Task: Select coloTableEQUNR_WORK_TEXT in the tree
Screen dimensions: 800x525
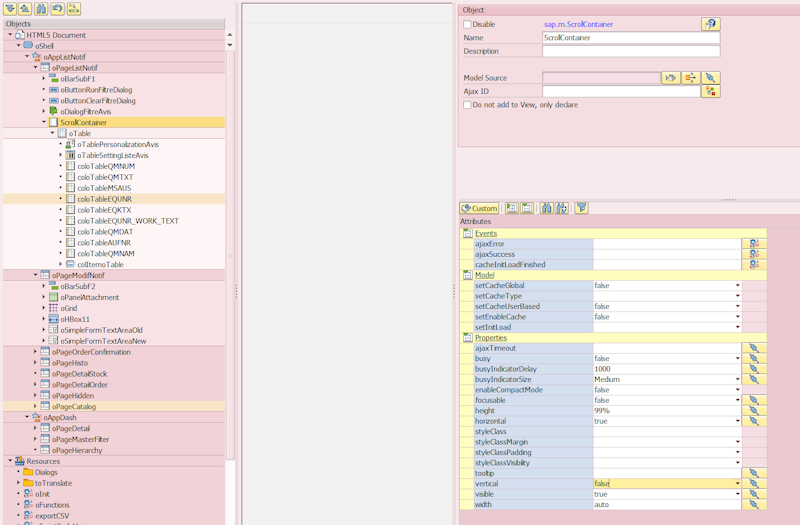Action: (x=128, y=220)
